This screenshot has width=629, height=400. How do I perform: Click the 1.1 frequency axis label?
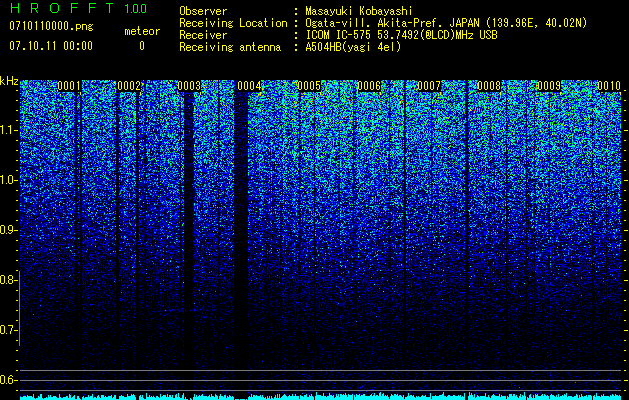pos(9,130)
